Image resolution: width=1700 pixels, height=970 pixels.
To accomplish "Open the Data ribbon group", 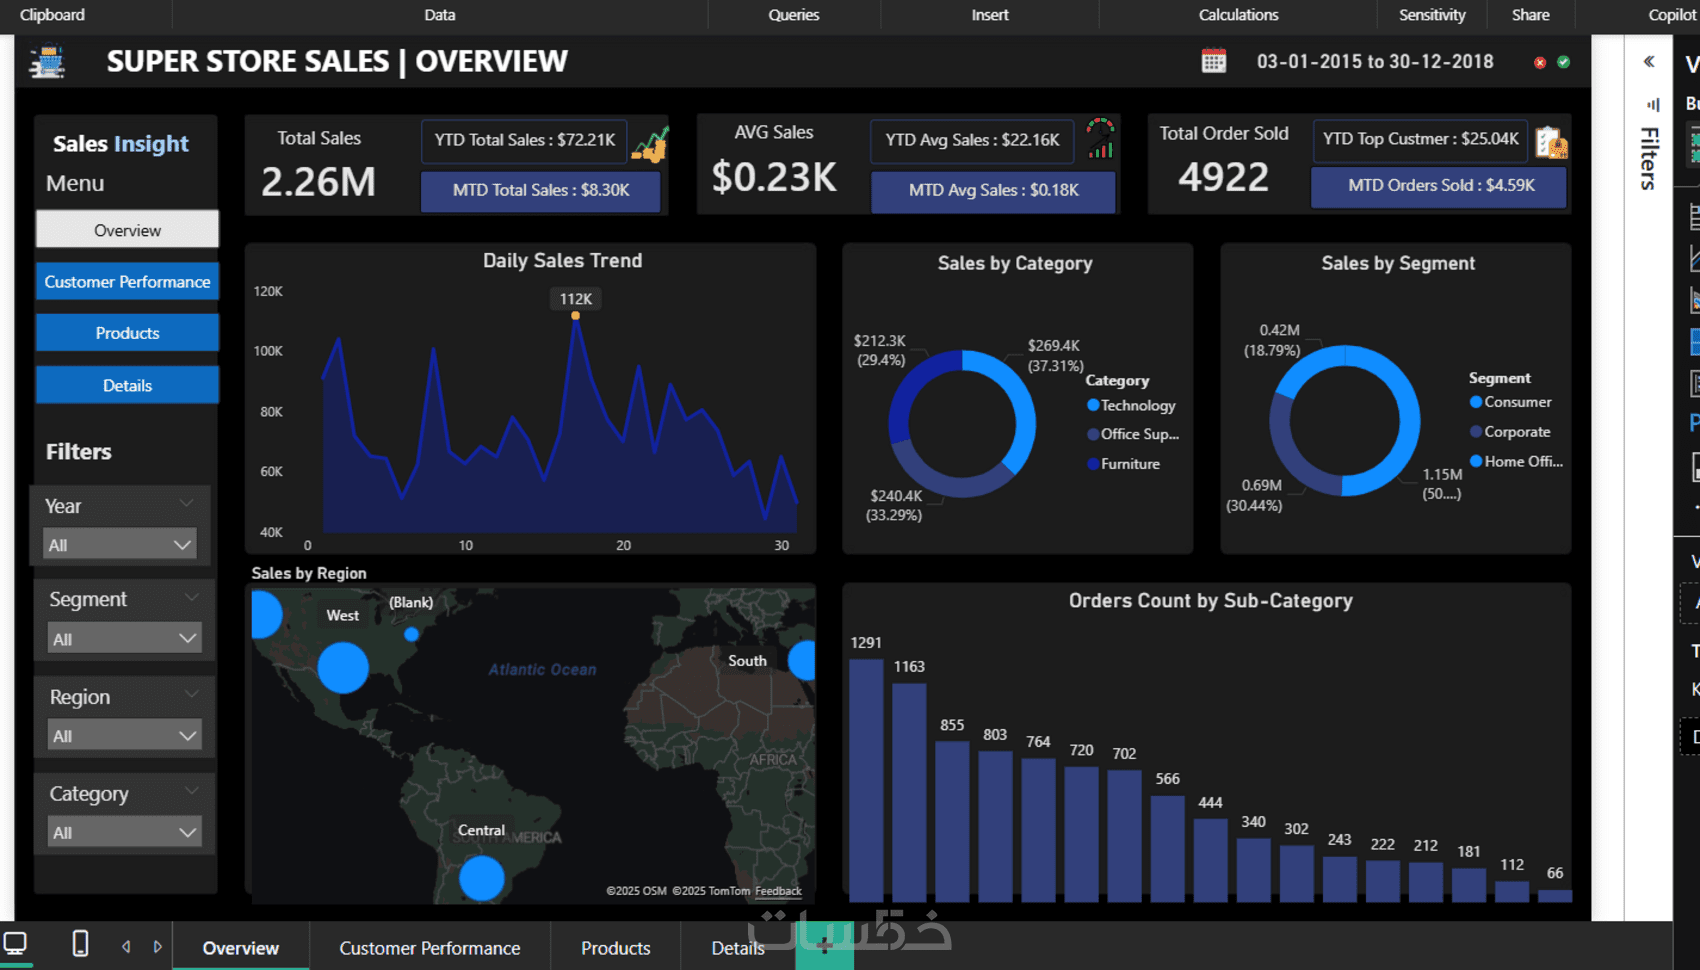I will pyautogui.click(x=440, y=15).
